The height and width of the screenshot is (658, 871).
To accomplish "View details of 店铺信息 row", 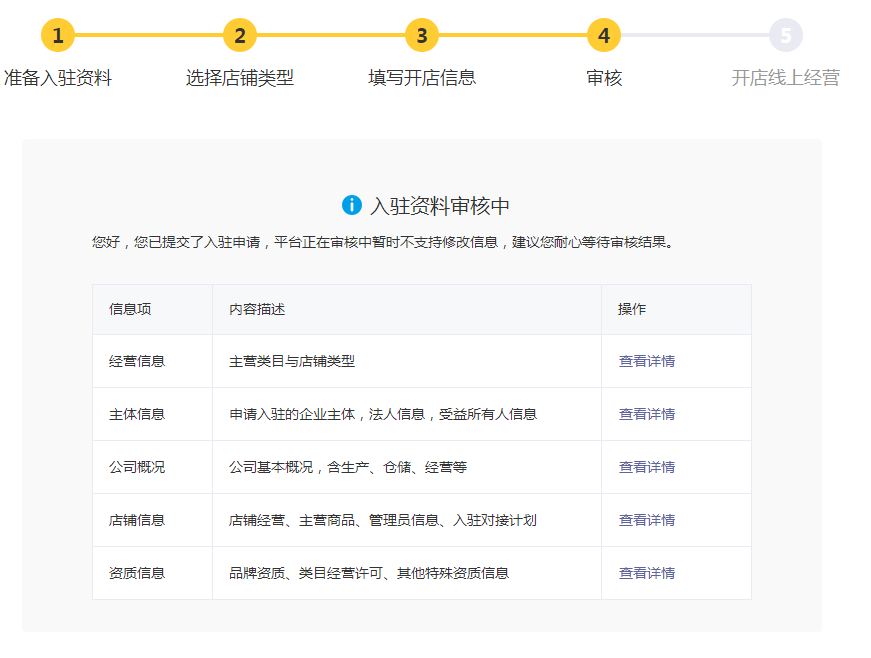I will coord(647,520).
